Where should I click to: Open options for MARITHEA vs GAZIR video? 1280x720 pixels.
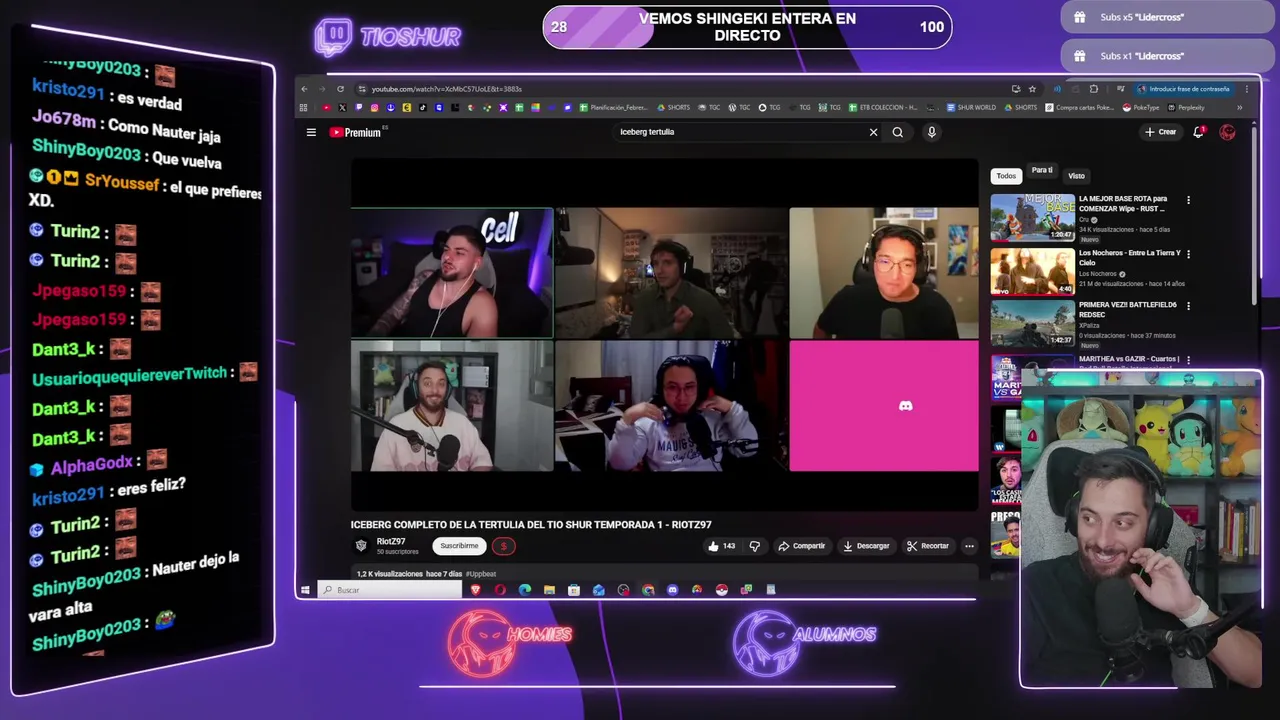click(x=1188, y=359)
